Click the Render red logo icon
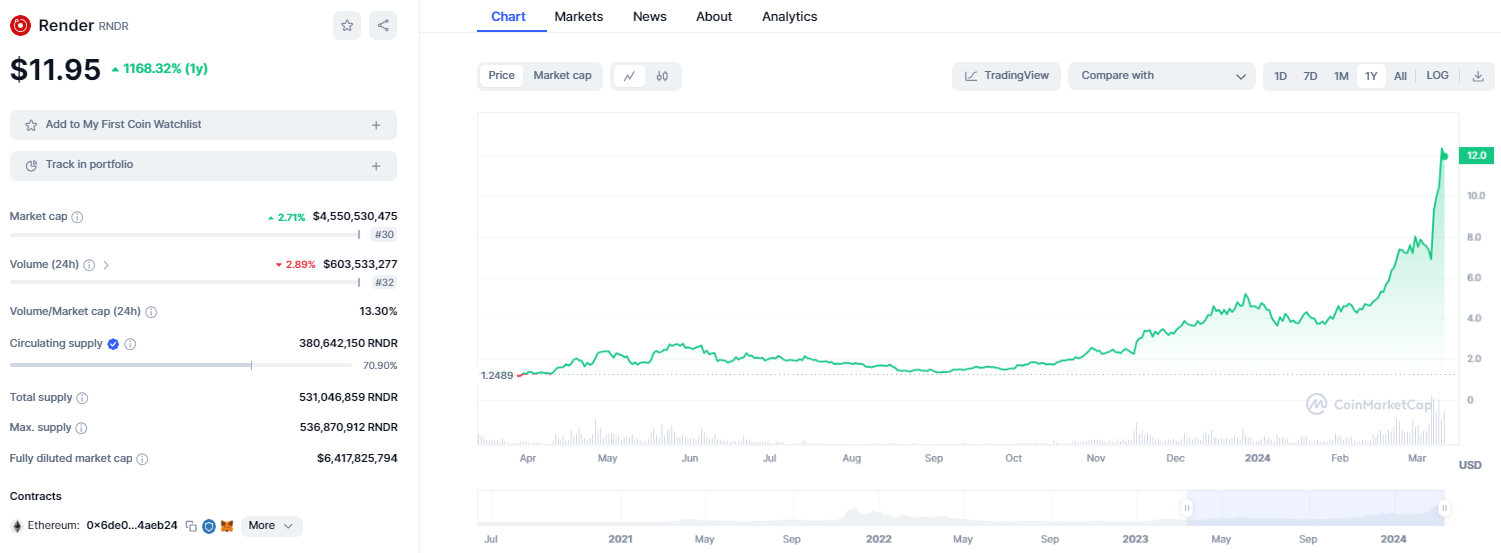This screenshot has width=1501, height=553. click(x=20, y=26)
